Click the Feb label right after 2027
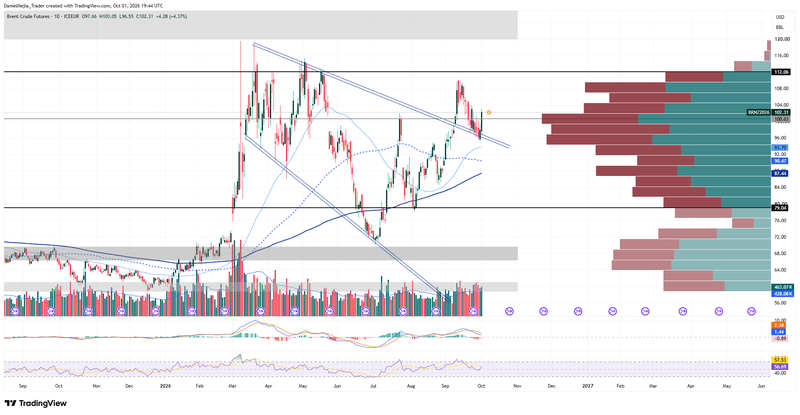 [x=620, y=386]
